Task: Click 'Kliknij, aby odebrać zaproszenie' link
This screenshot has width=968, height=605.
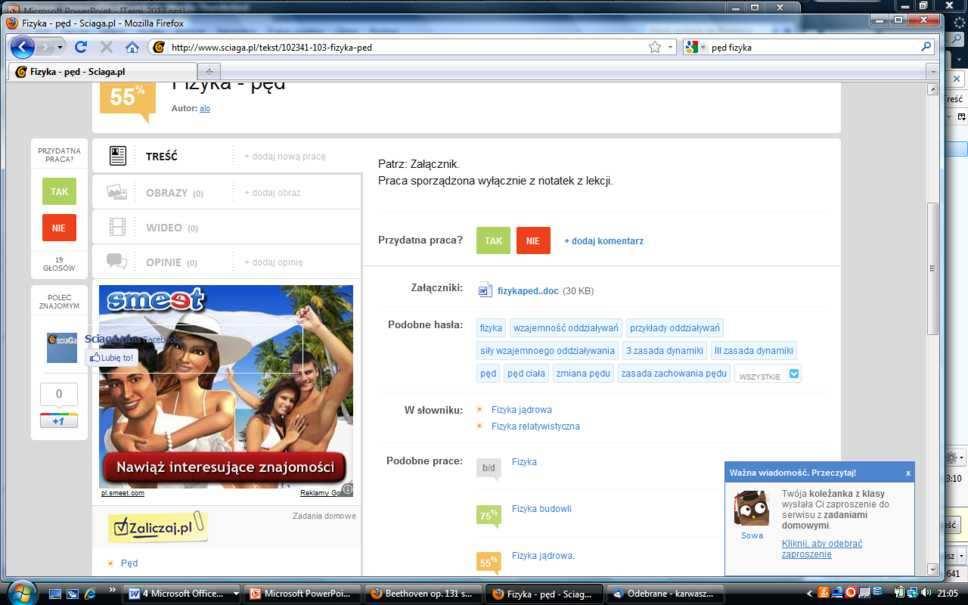Action: [x=822, y=549]
